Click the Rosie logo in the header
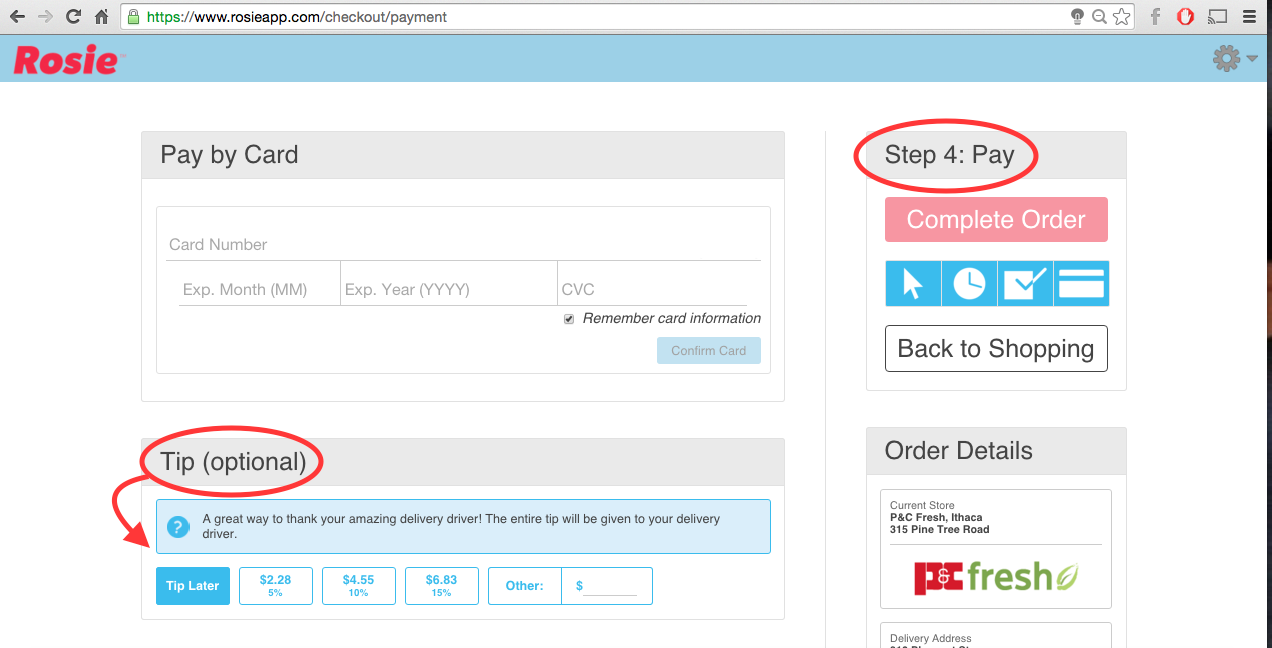 coord(66,60)
